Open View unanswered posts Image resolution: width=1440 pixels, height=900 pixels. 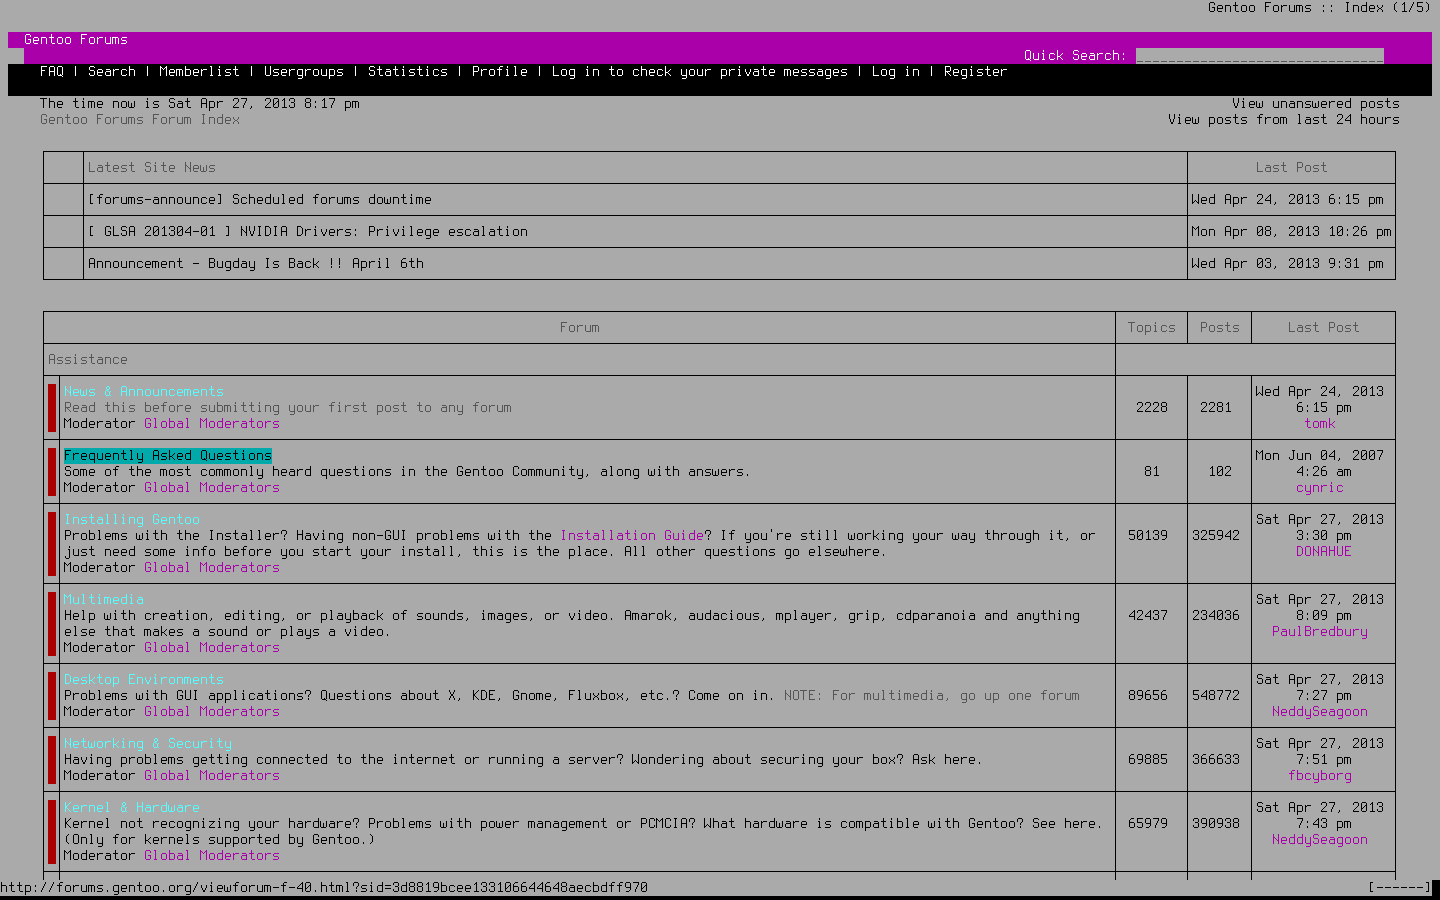point(1316,103)
